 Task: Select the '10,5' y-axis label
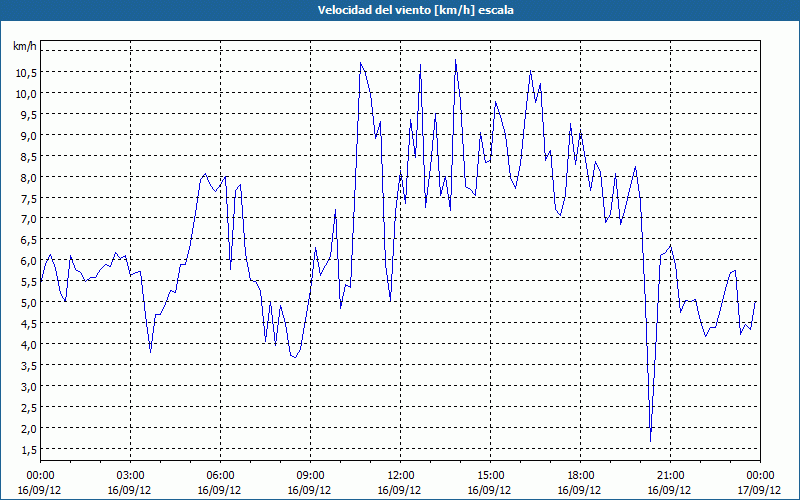[26, 73]
